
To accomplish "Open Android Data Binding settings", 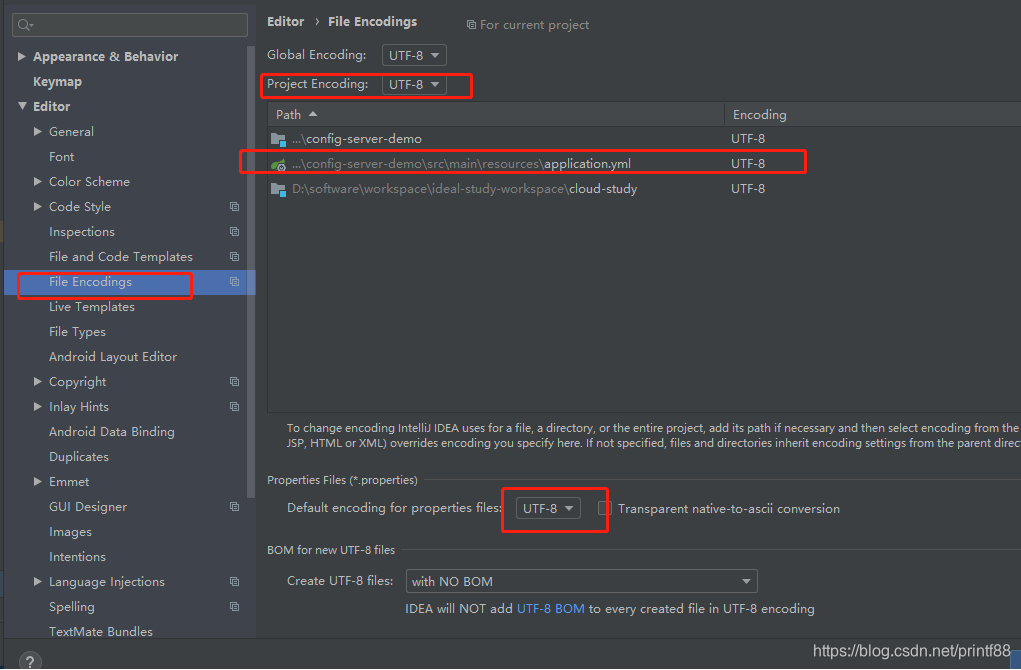I will pos(112,432).
